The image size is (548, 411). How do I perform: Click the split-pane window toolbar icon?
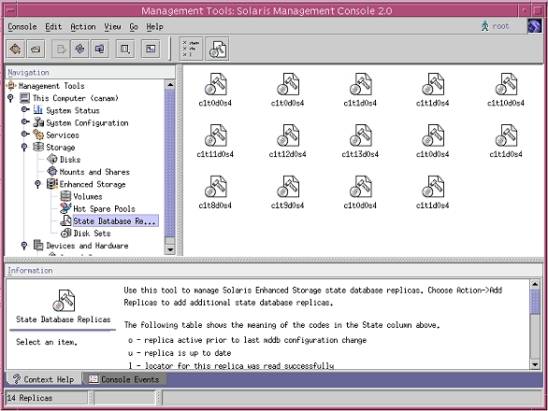coord(151,49)
